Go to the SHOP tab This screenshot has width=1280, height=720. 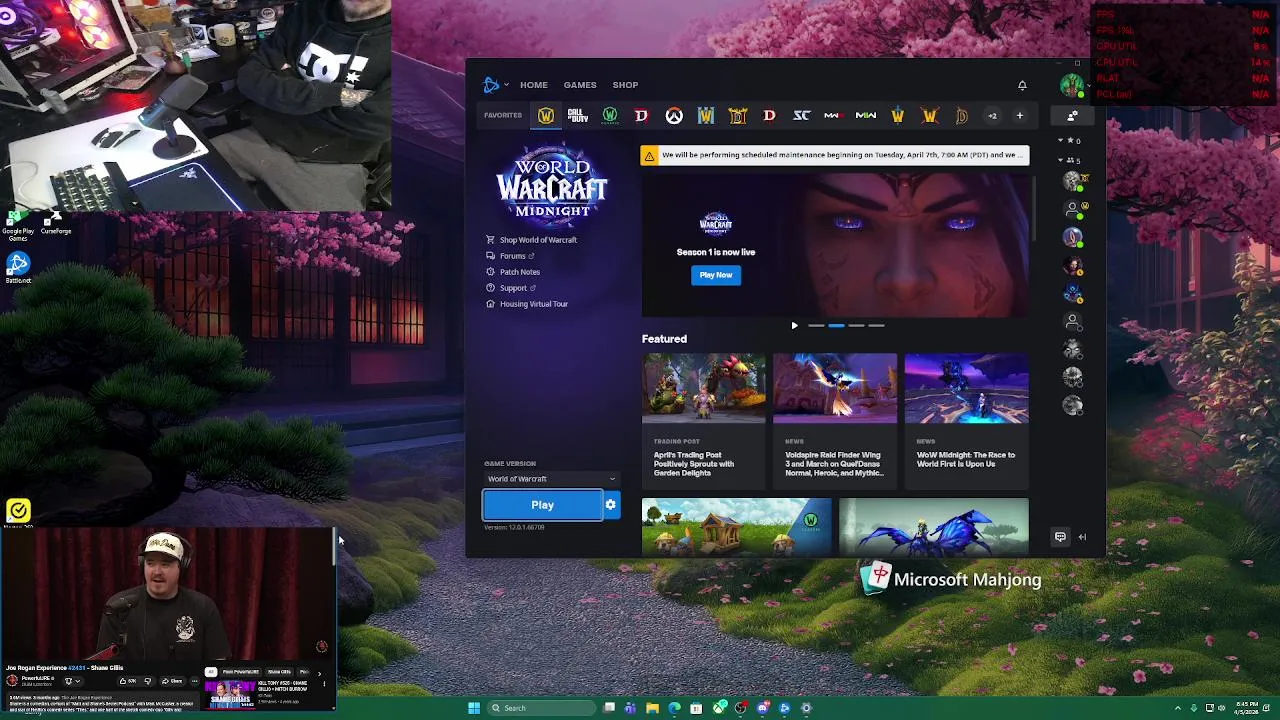(x=625, y=85)
